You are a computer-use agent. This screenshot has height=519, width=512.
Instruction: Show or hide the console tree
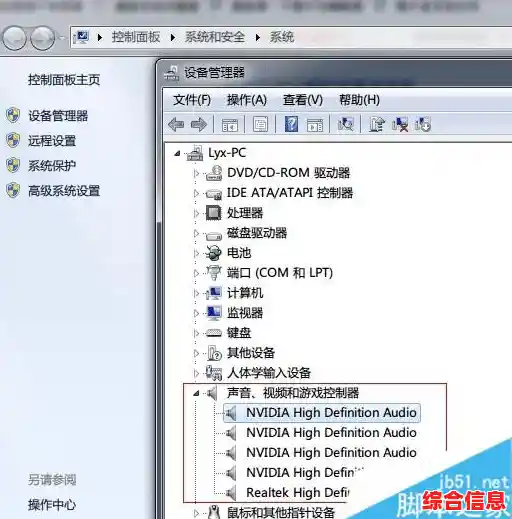(x=230, y=125)
